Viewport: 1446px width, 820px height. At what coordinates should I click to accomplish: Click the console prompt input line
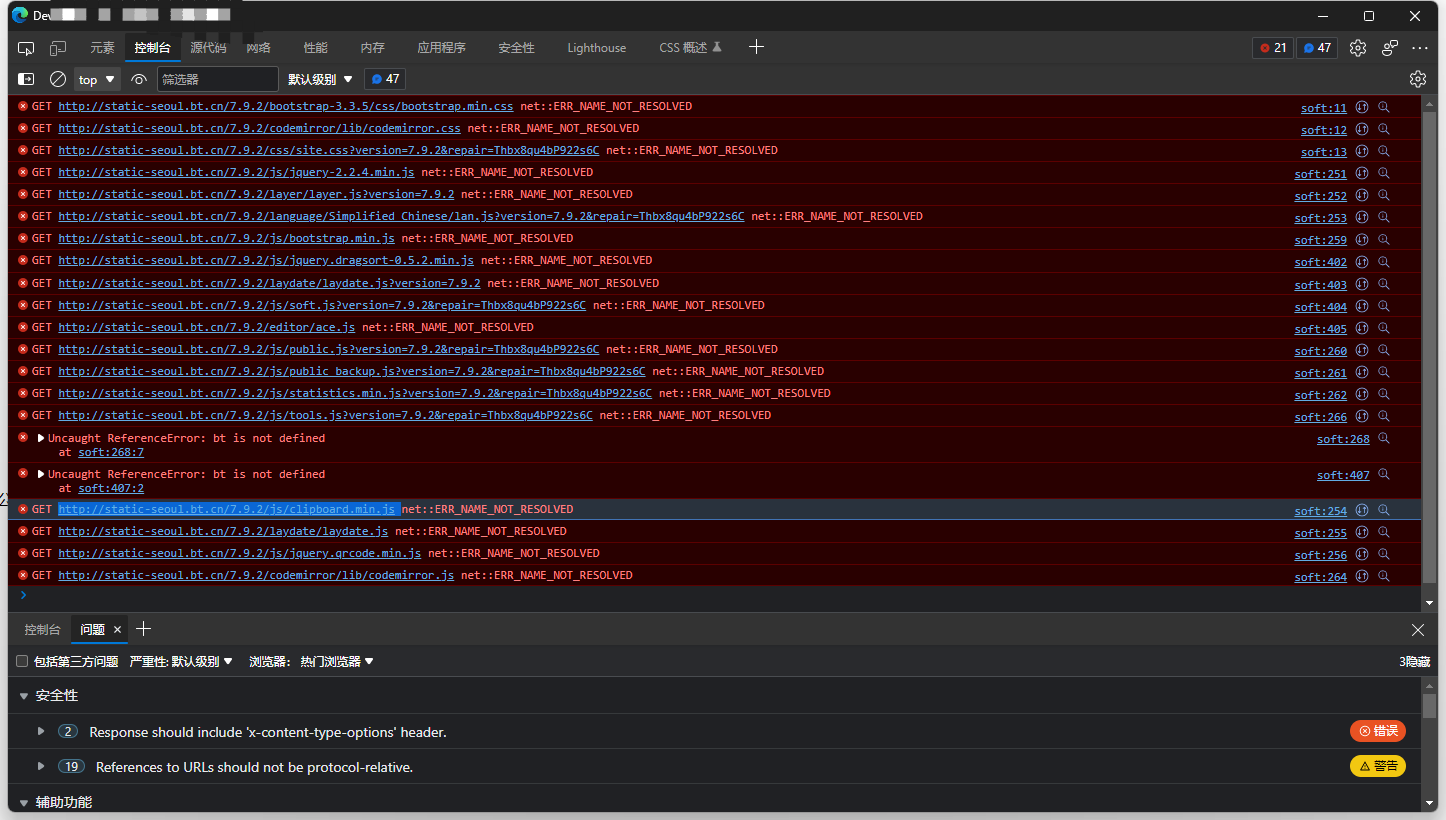click(x=715, y=595)
